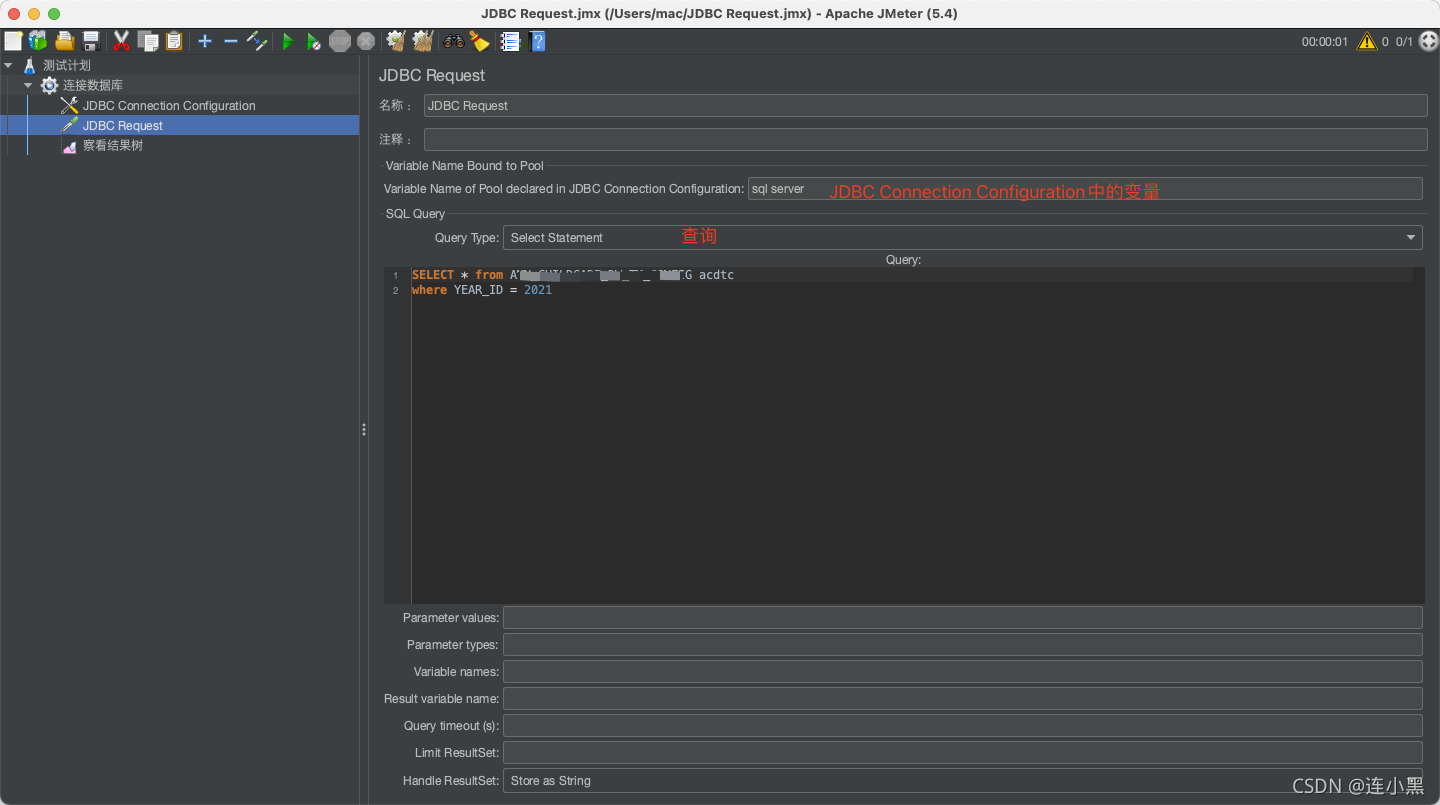
Task: Show log viewer via yellow warning icon
Action: pos(1365,41)
